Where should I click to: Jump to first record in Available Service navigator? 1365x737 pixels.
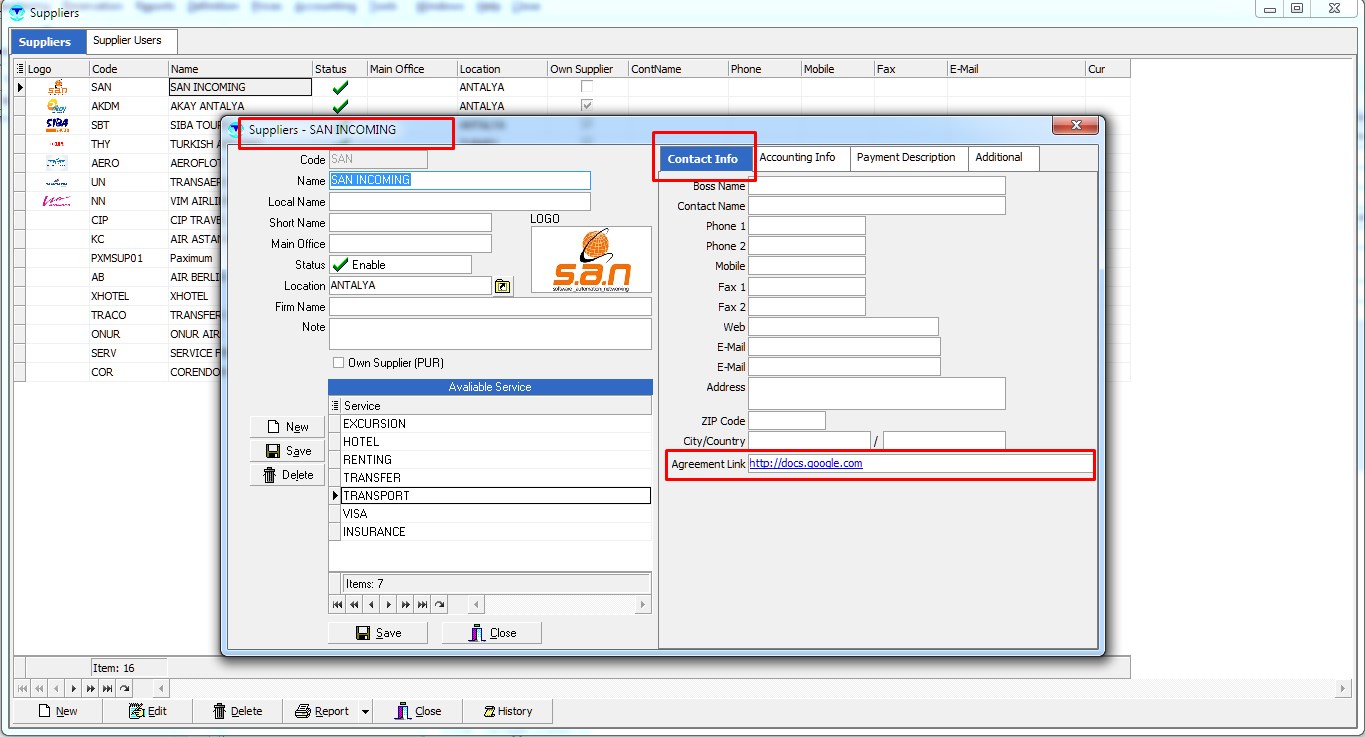click(x=337, y=605)
